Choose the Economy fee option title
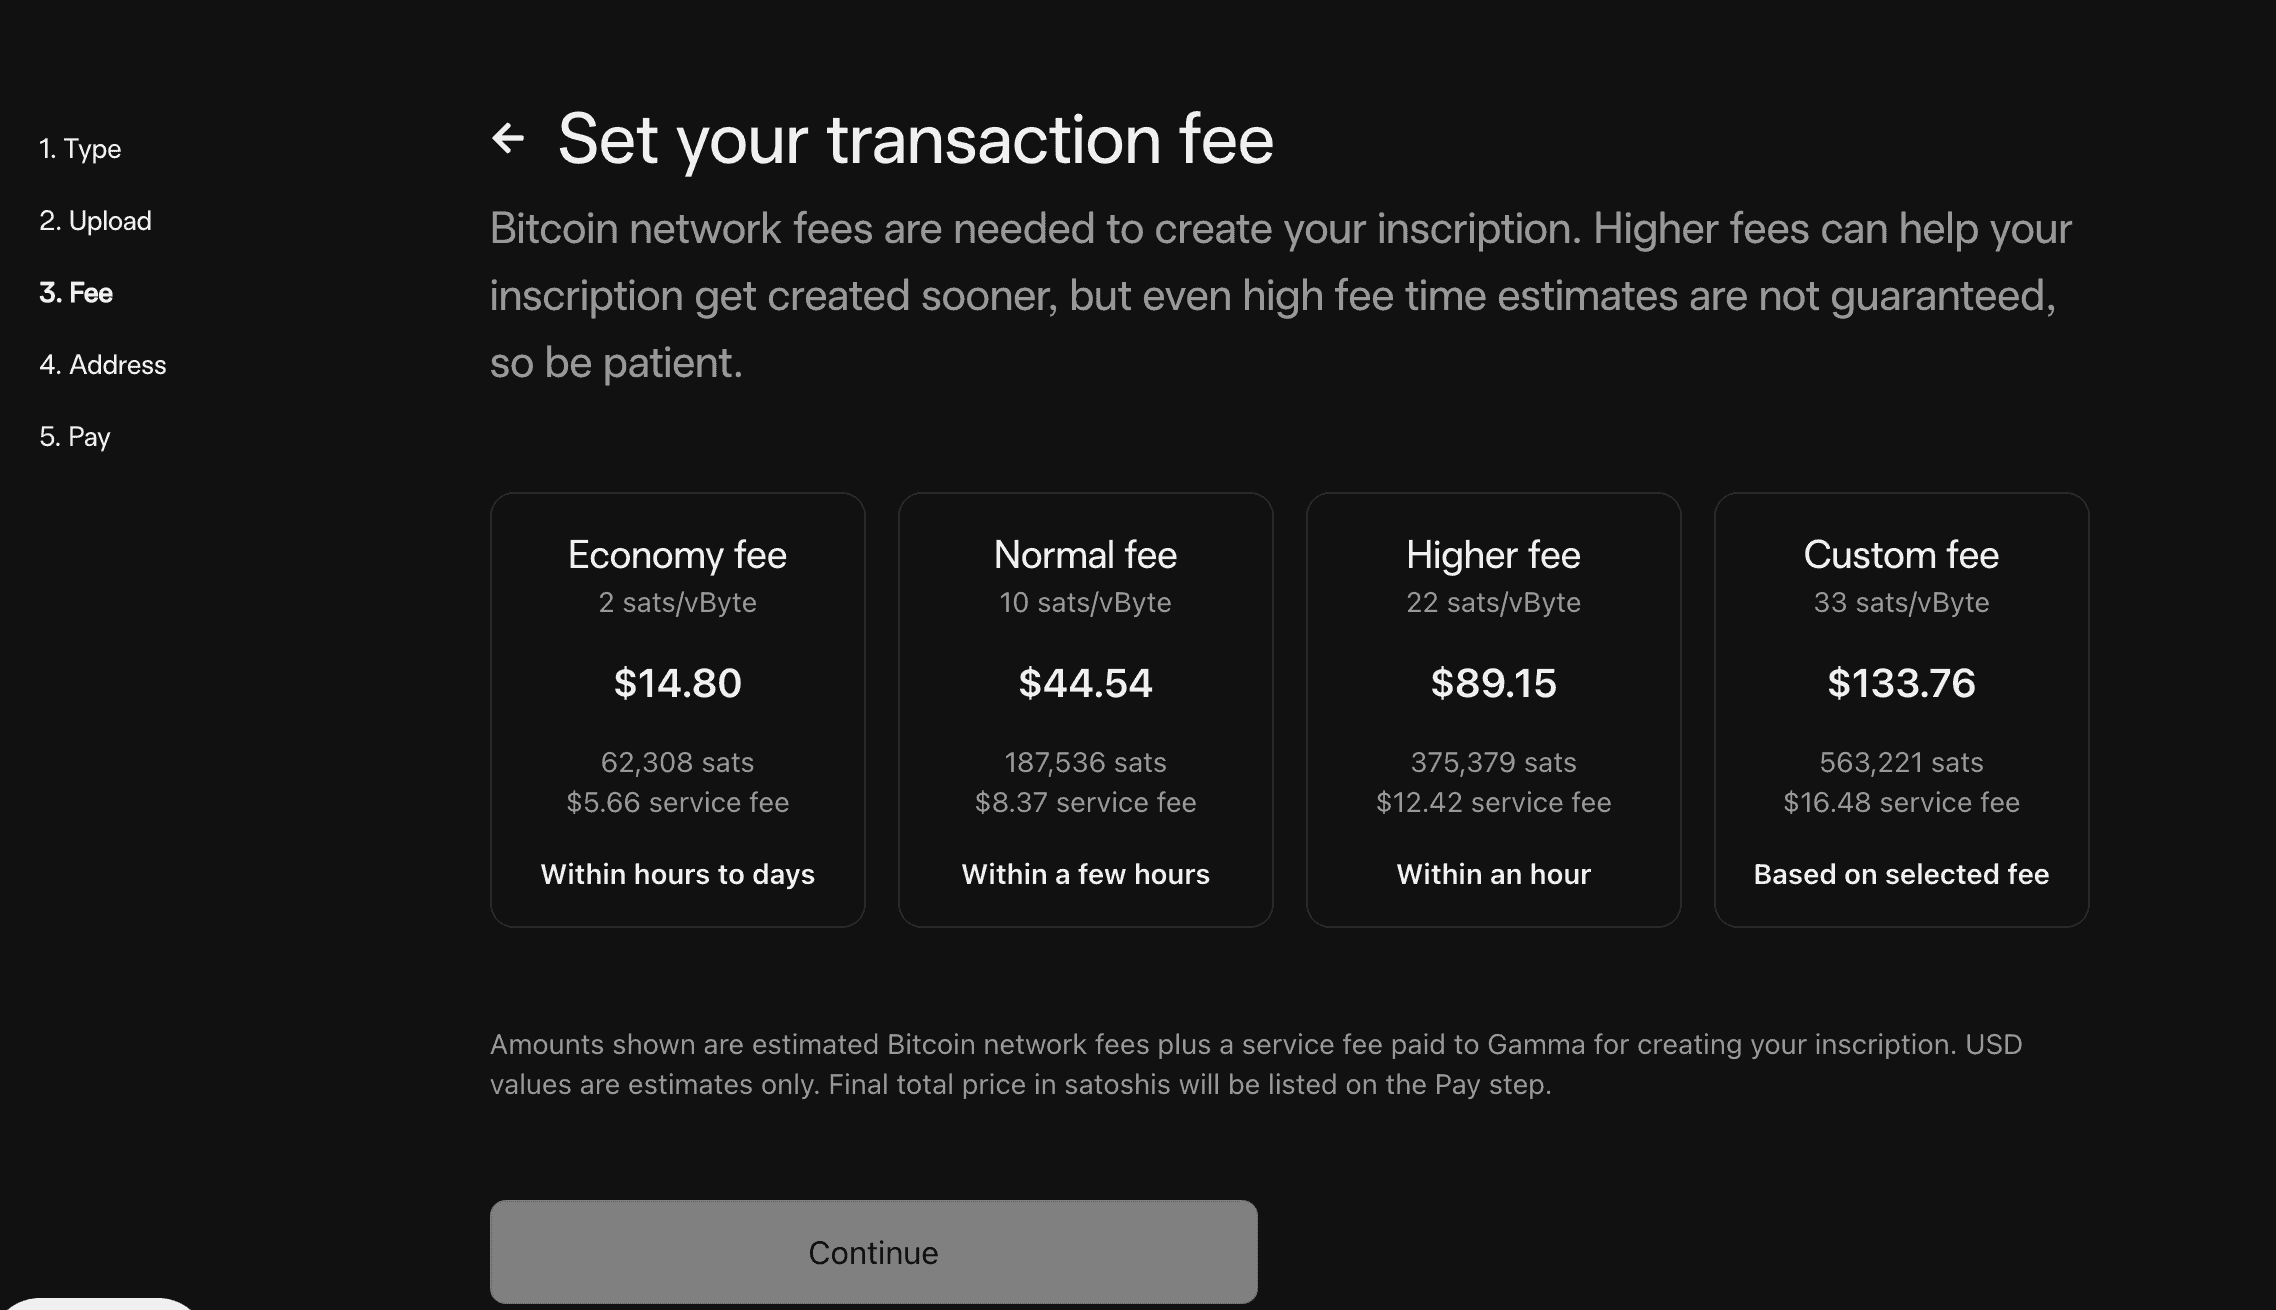2276x1310 pixels. coord(677,555)
